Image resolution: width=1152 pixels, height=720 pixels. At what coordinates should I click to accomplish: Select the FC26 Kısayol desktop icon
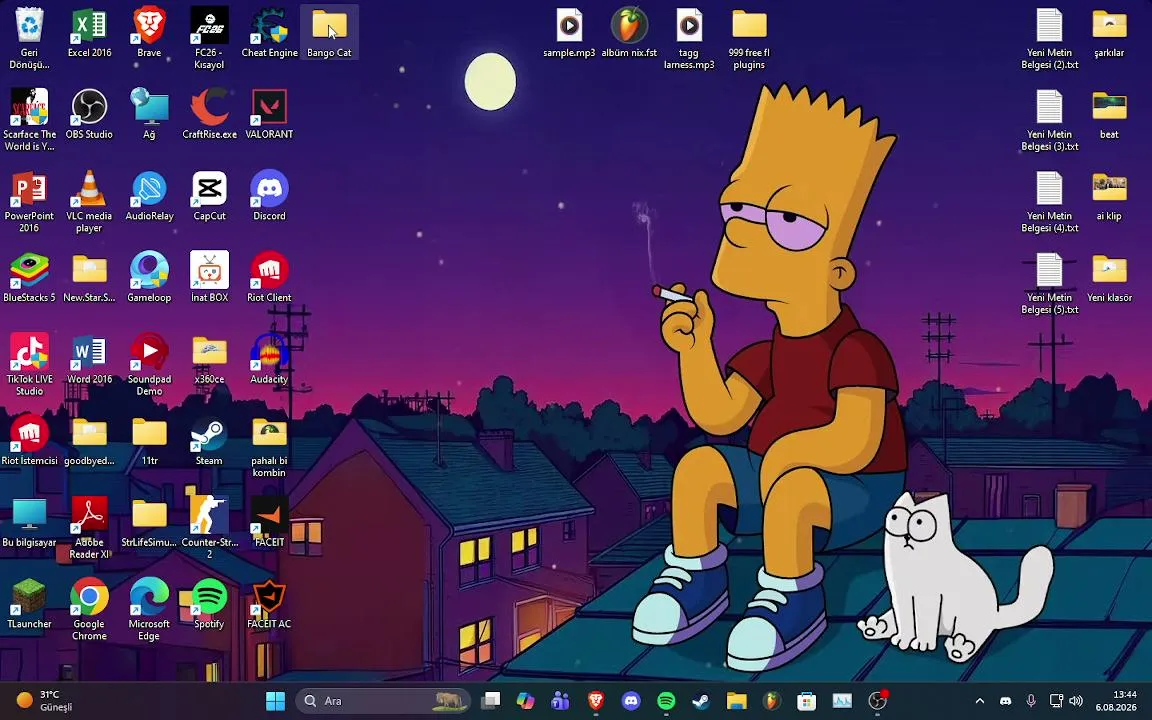pyautogui.click(x=209, y=37)
